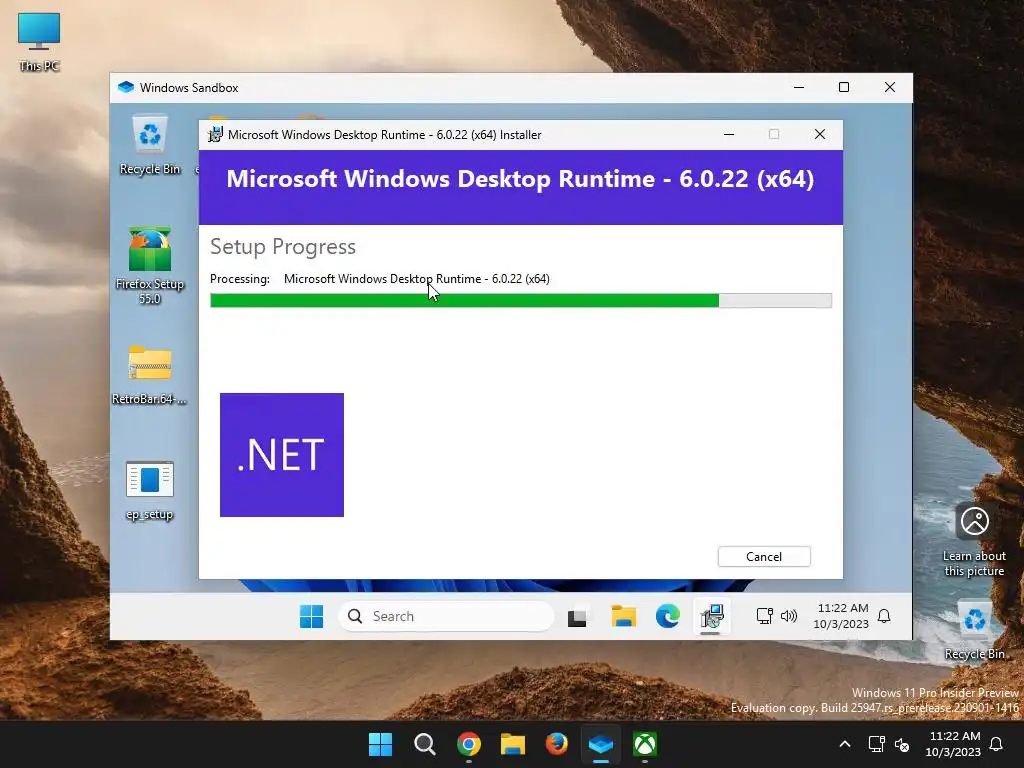Click the host network tray icon

tap(876, 744)
